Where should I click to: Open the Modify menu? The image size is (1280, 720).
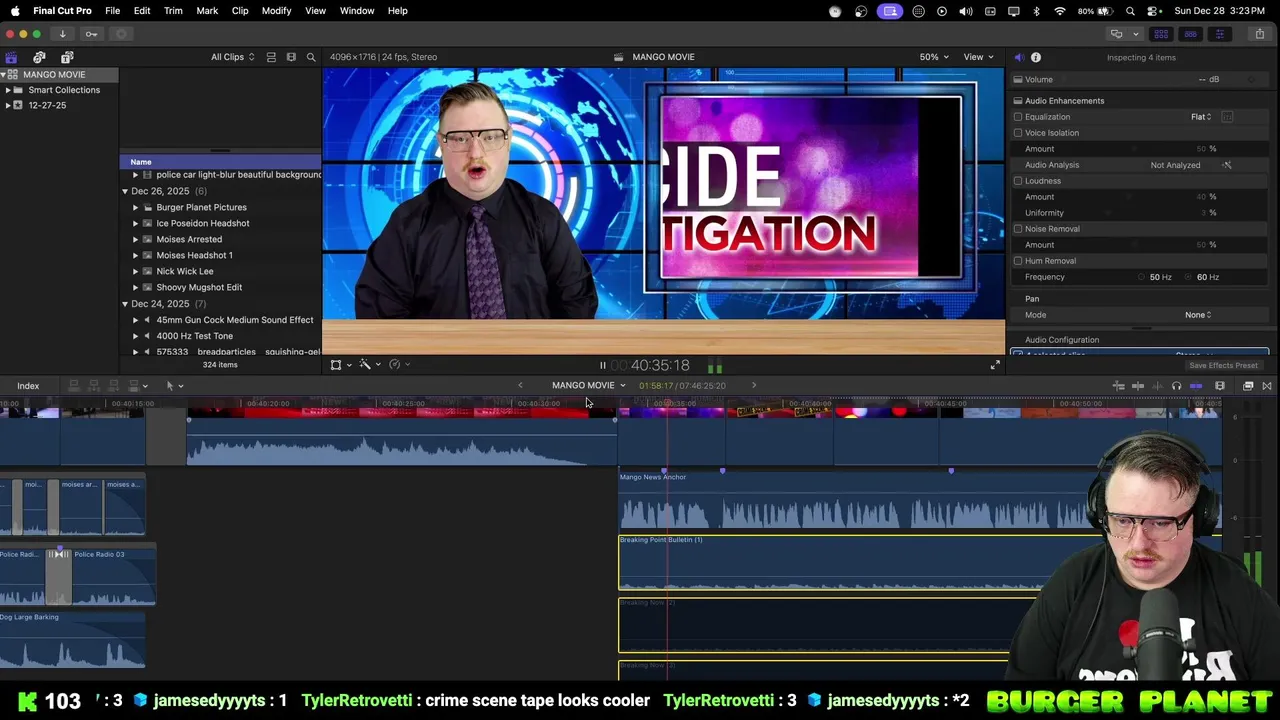276,11
